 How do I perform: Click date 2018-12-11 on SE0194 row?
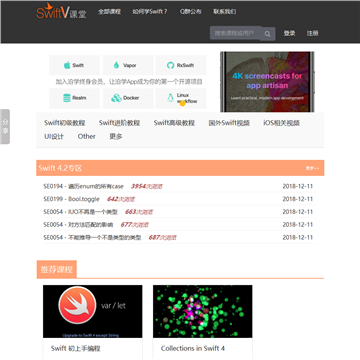[298, 186]
